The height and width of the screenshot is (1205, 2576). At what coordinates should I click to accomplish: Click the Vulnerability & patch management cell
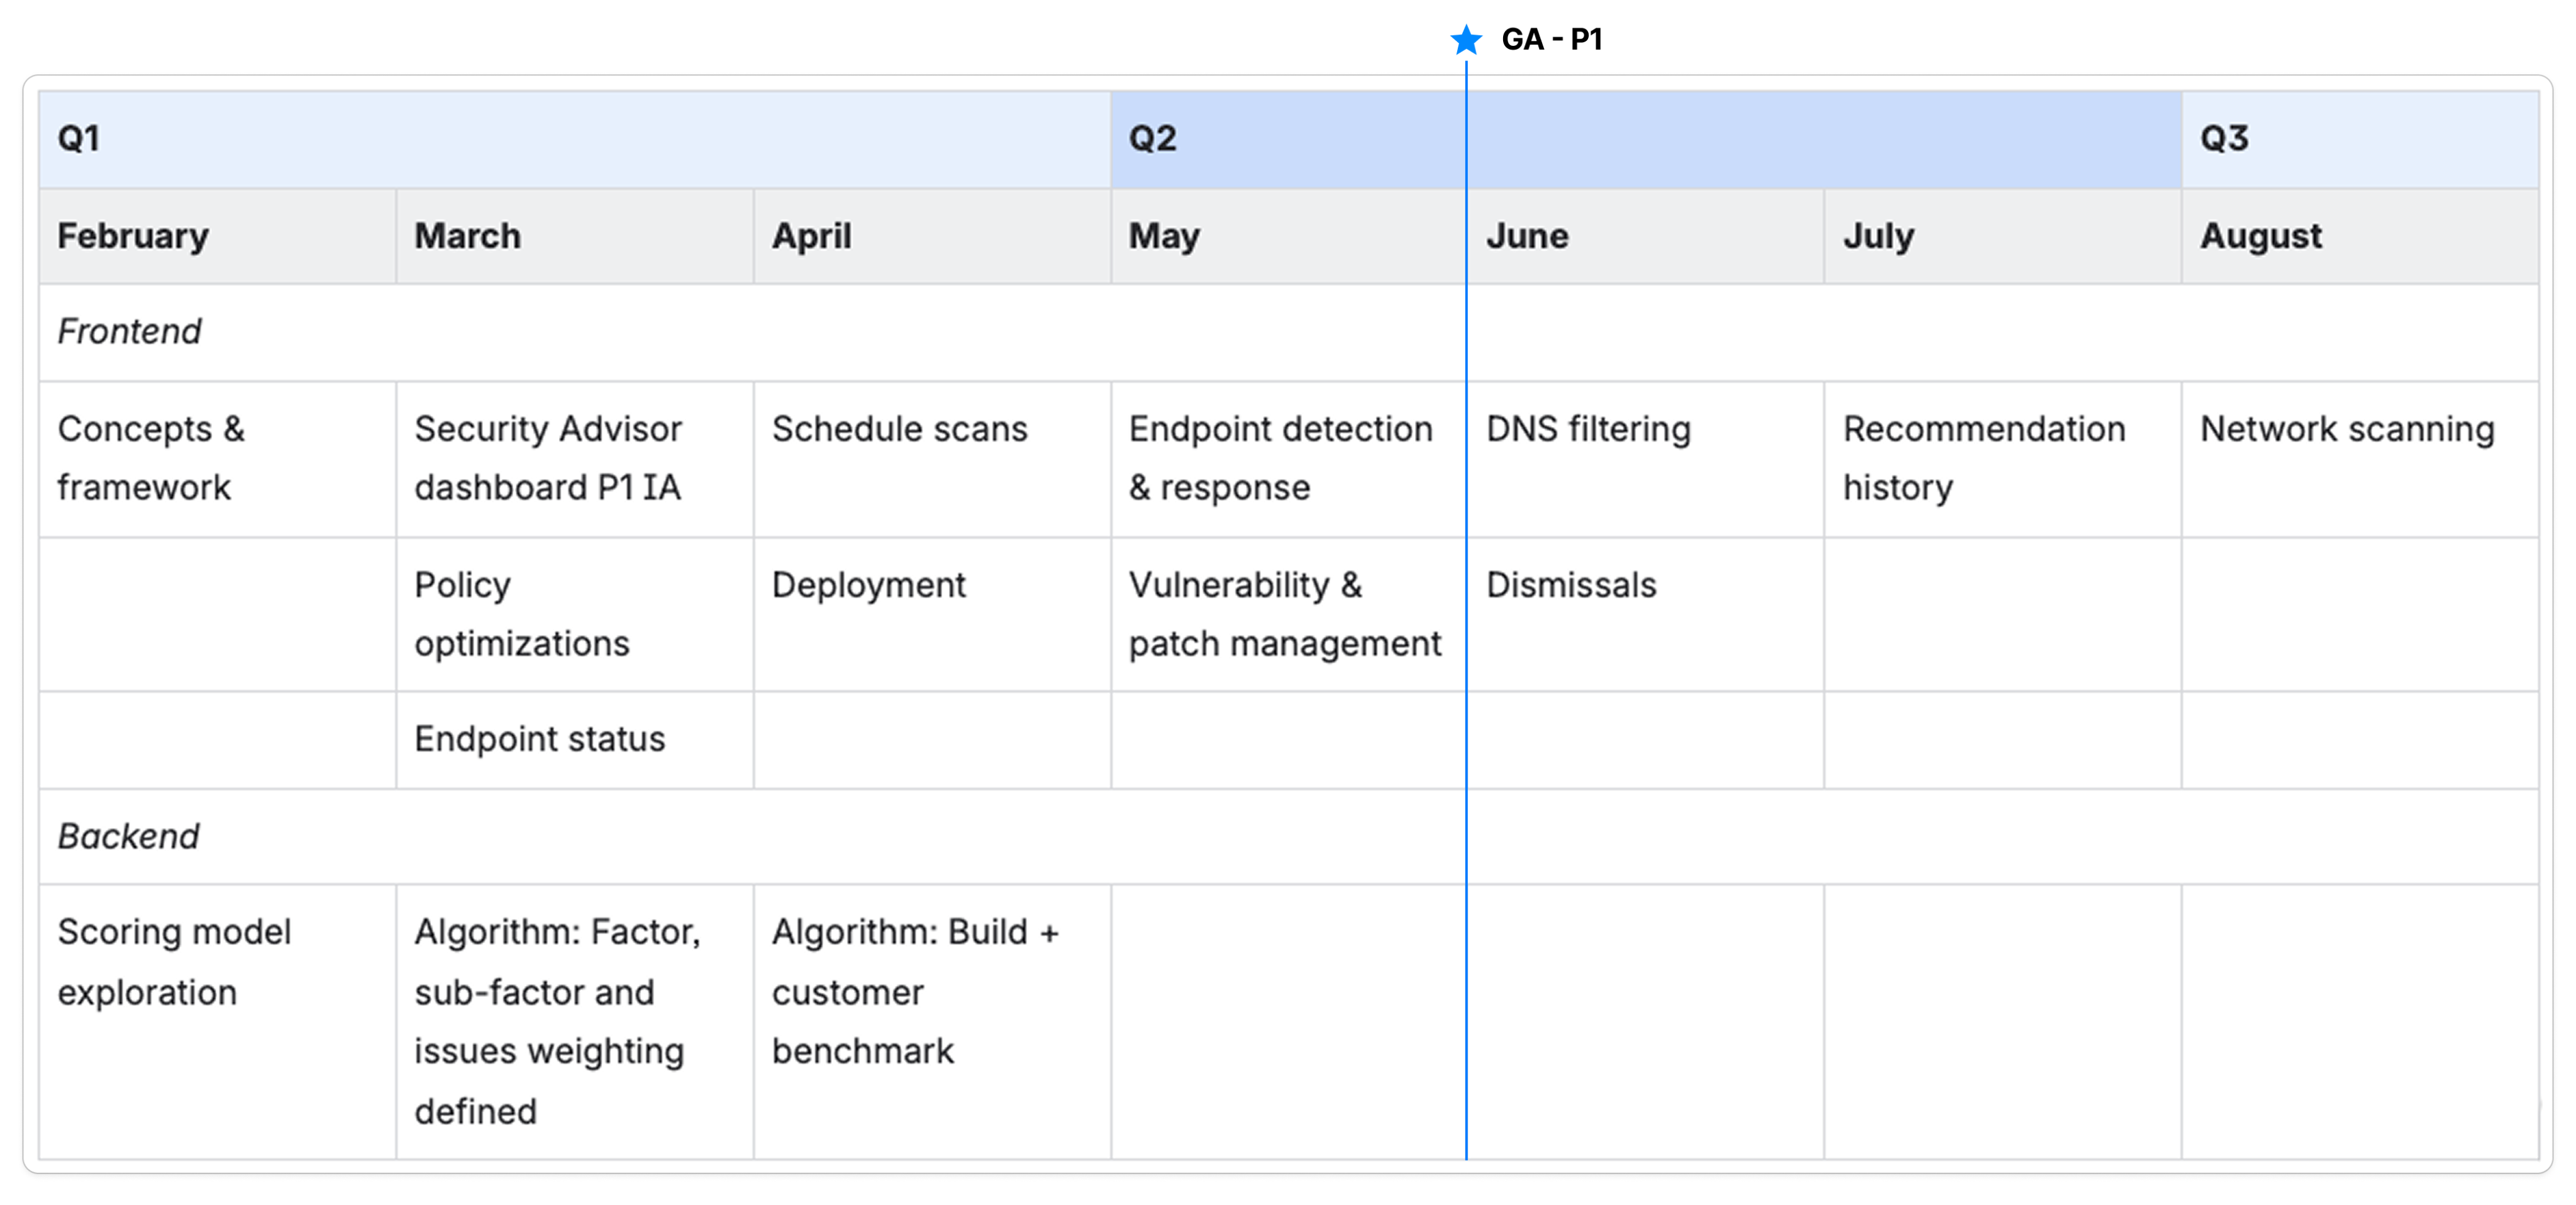click(x=1284, y=614)
